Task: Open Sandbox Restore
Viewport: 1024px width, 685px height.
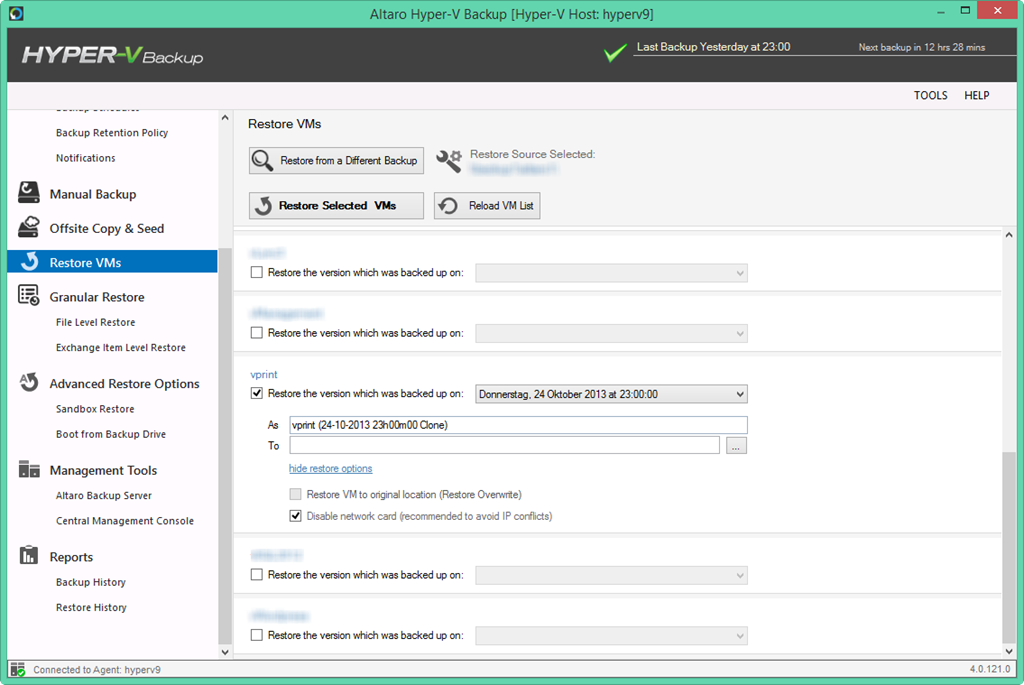Action: pyautogui.click(x=95, y=409)
